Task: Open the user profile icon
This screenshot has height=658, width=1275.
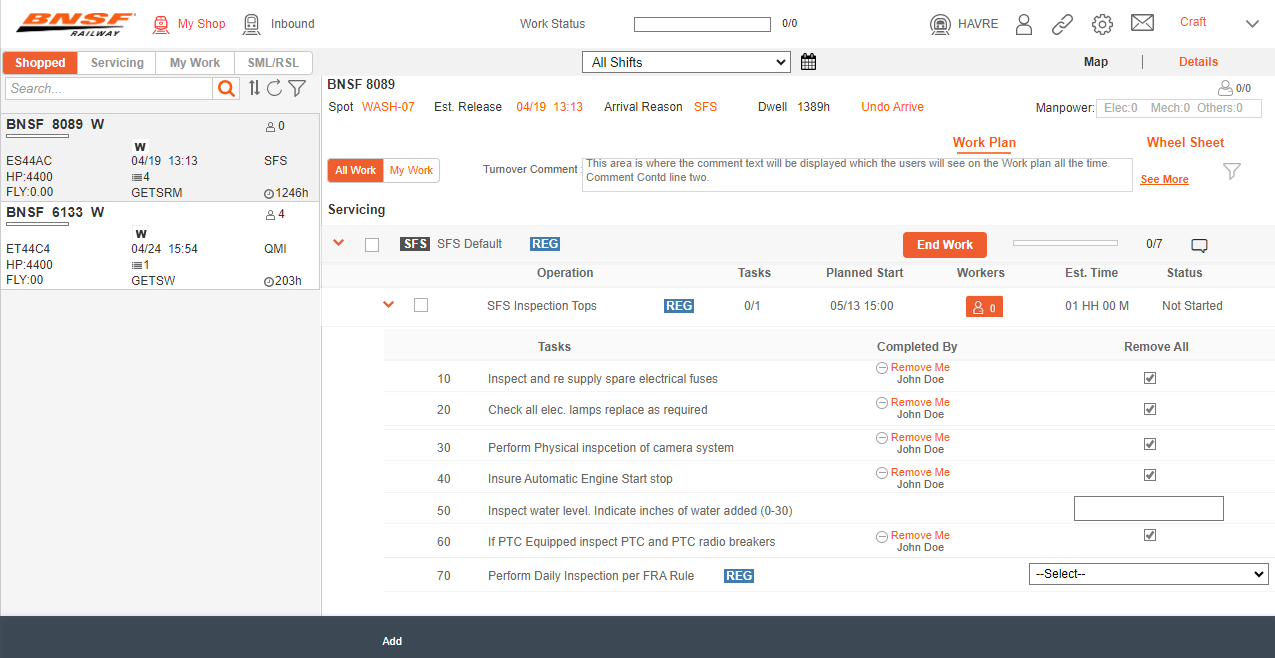Action: pos(1024,24)
